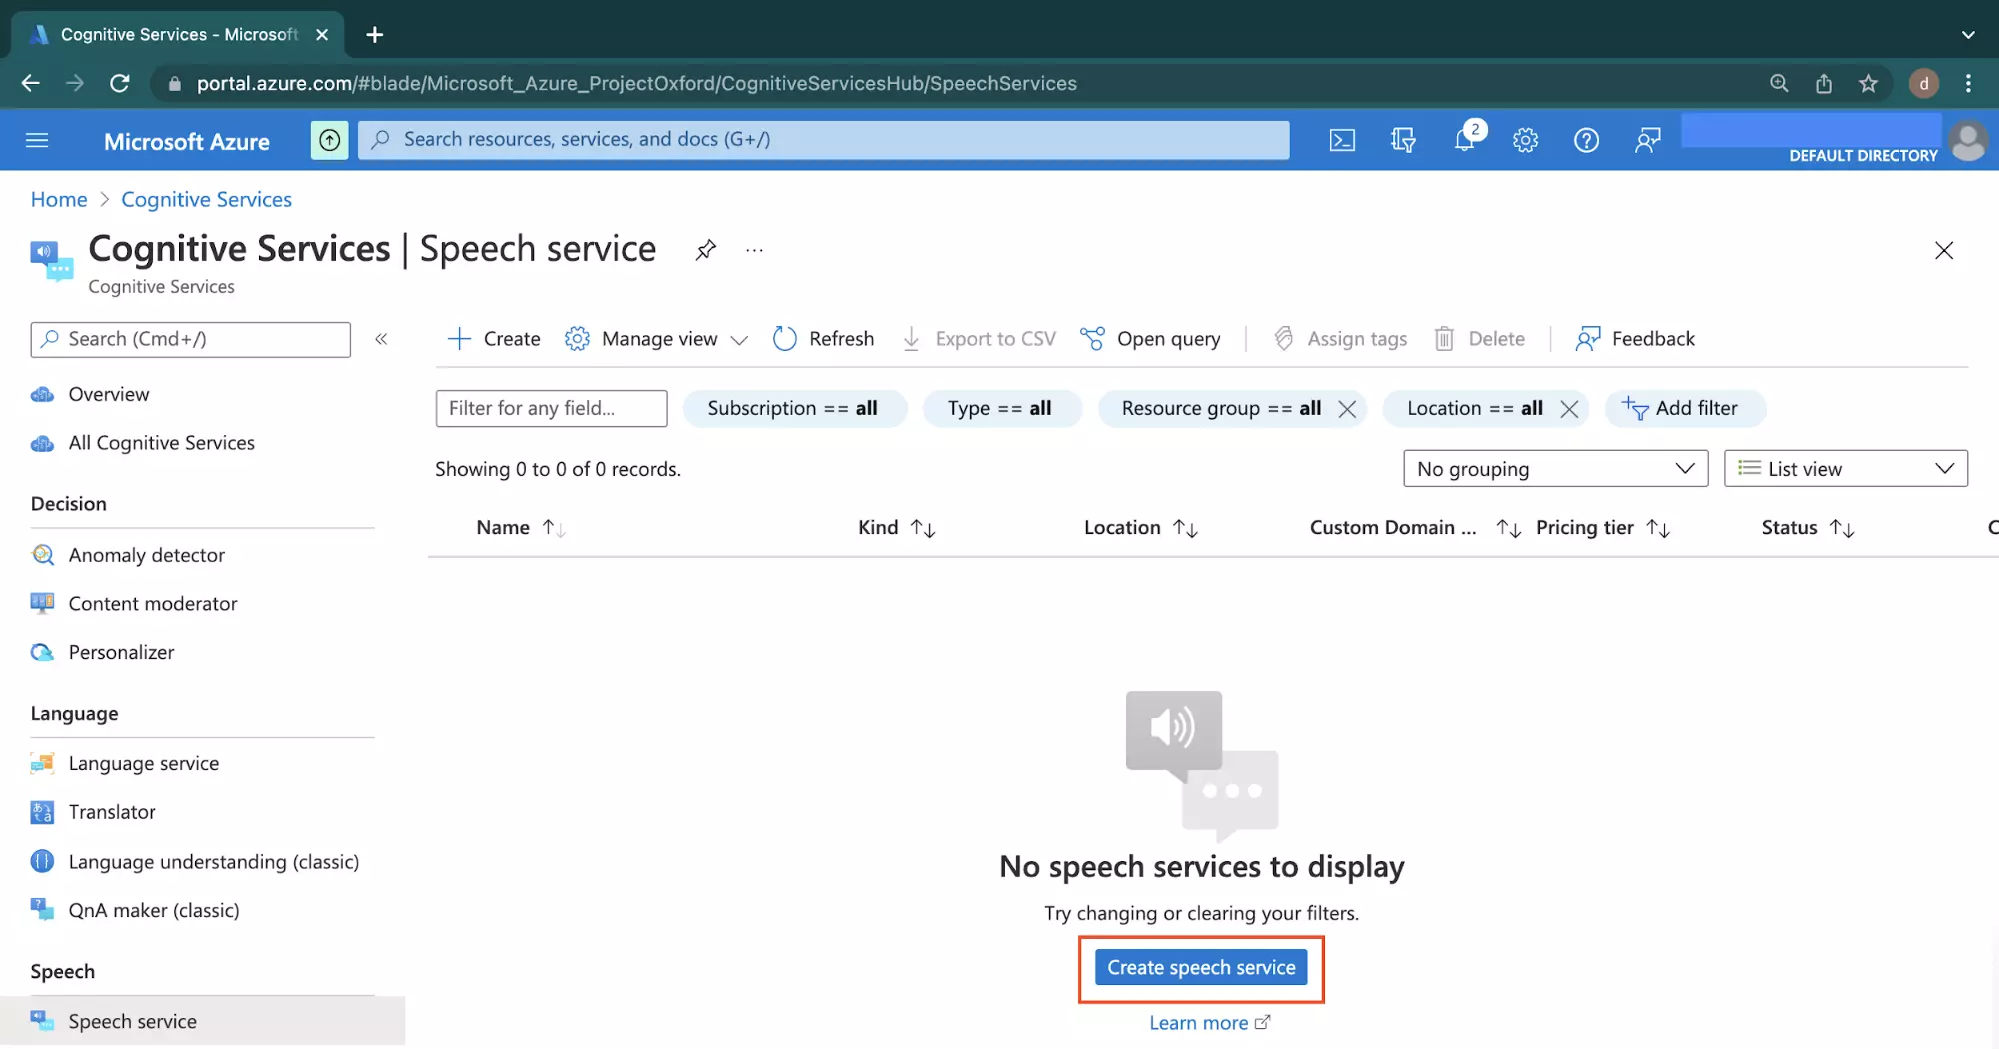Viewport: 1999px width, 1050px height.
Task: Open the Resource group == all filter
Action: pos(1220,409)
